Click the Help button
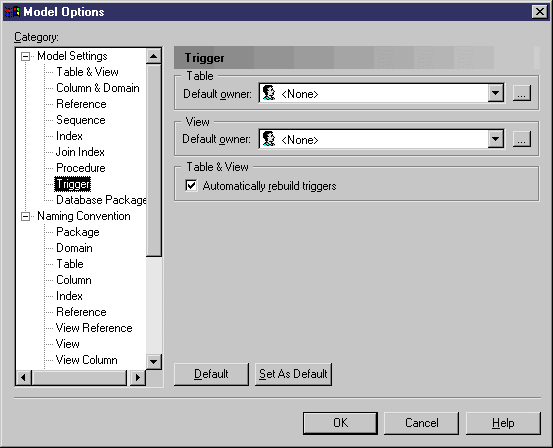553x448 pixels. [x=503, y=423]
